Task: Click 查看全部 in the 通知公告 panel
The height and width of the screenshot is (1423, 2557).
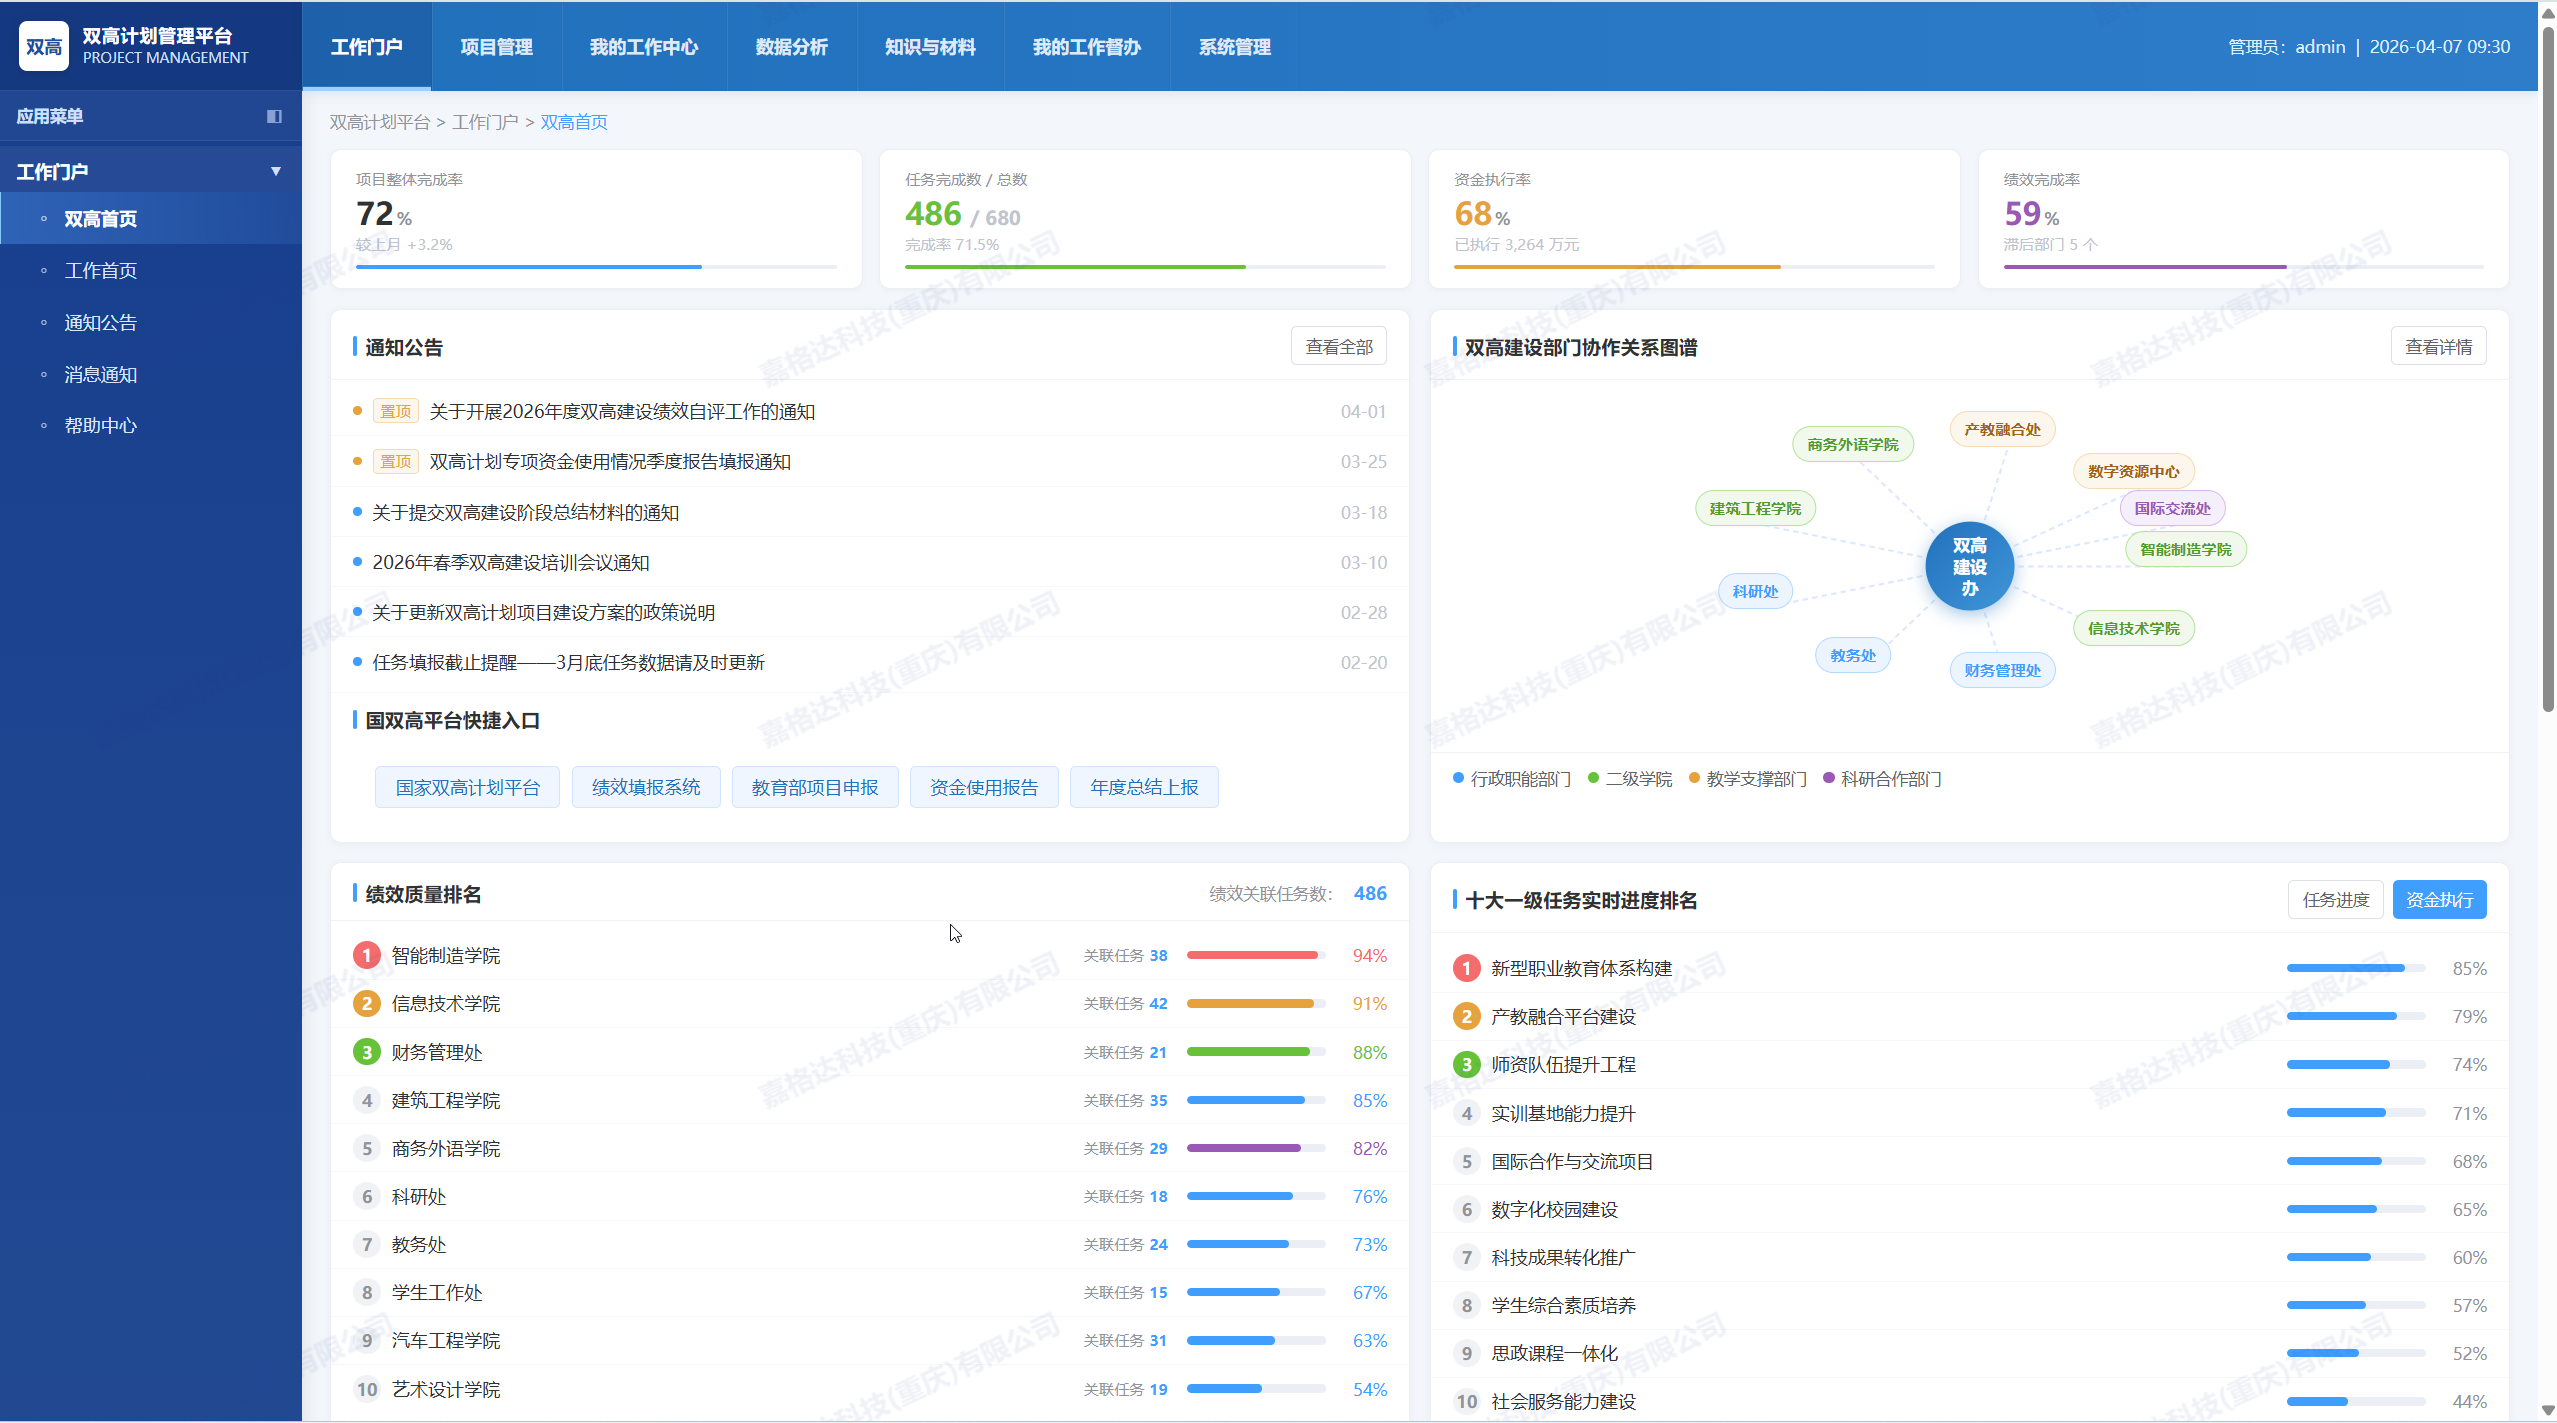Action: (x=1338, y=345)
